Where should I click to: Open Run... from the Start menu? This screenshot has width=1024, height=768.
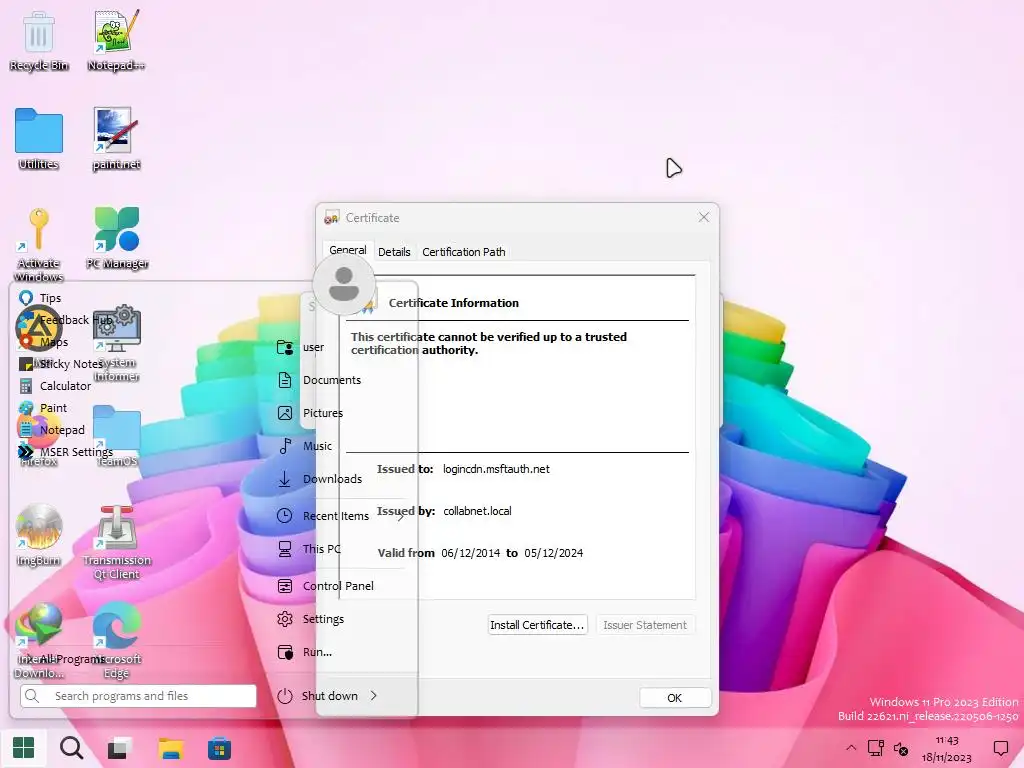pyautogui.click(x=304, y=652)
